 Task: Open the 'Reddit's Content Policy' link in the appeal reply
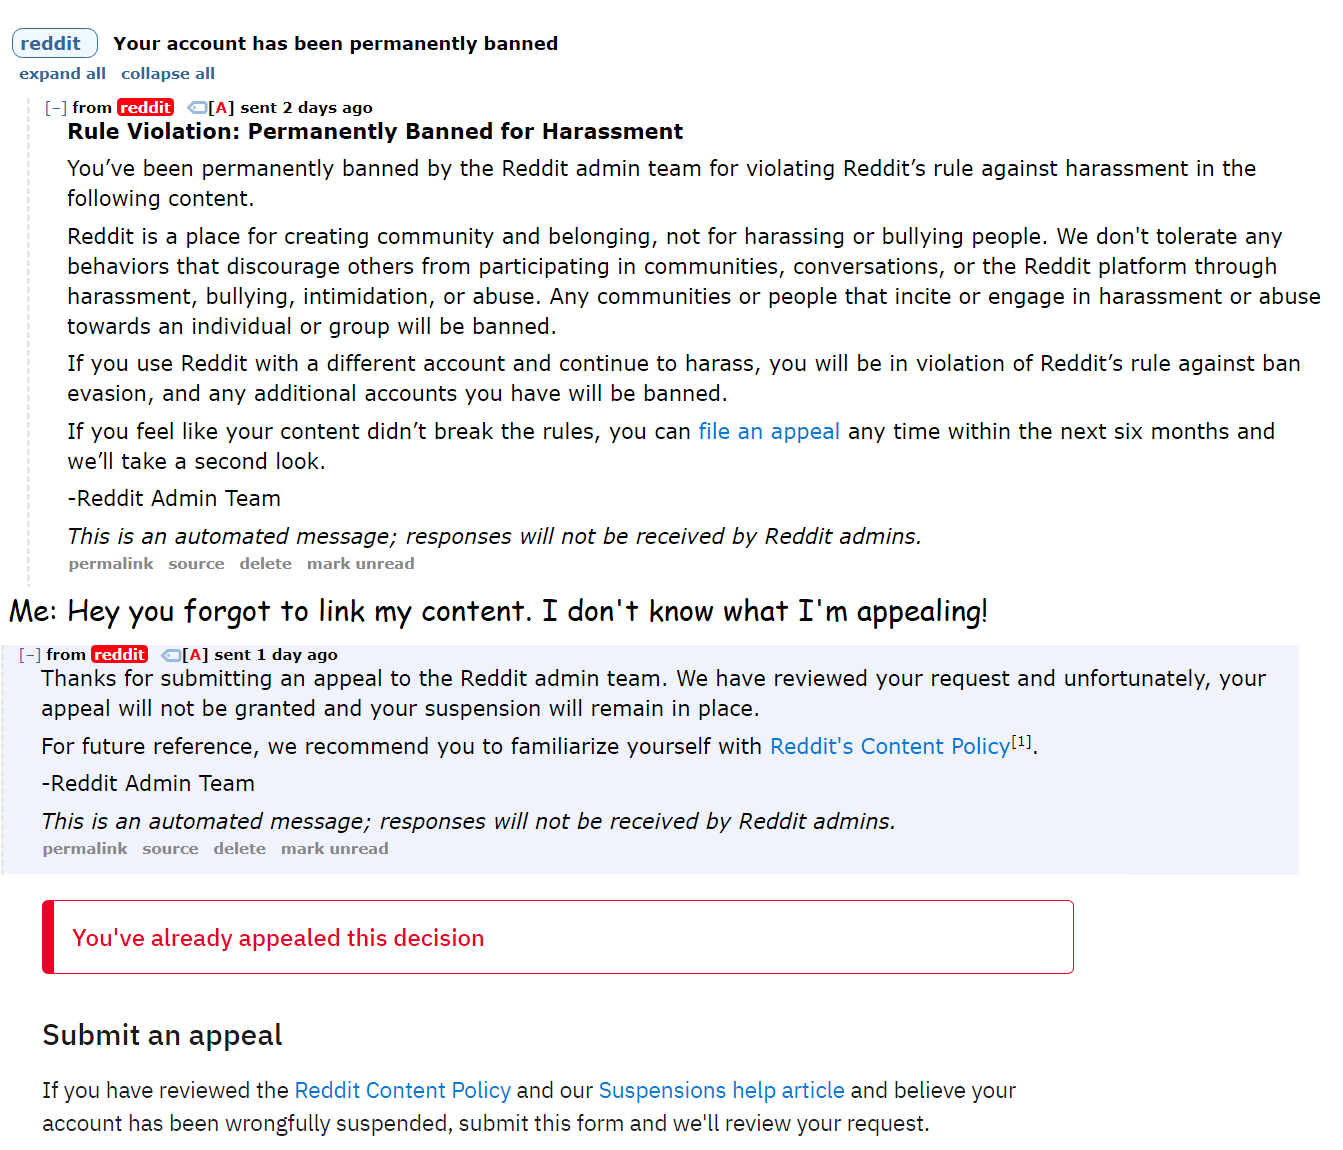(889, 747)
